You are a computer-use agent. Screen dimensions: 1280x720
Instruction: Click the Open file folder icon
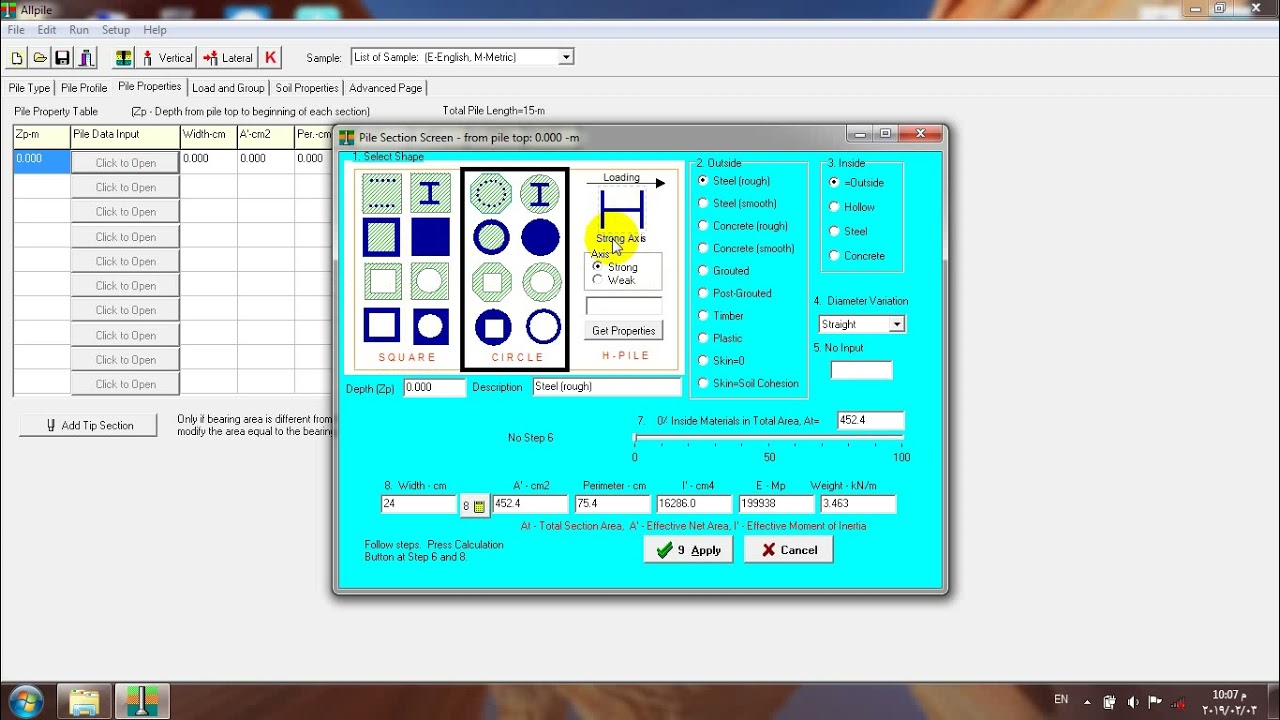coord(40,58)
